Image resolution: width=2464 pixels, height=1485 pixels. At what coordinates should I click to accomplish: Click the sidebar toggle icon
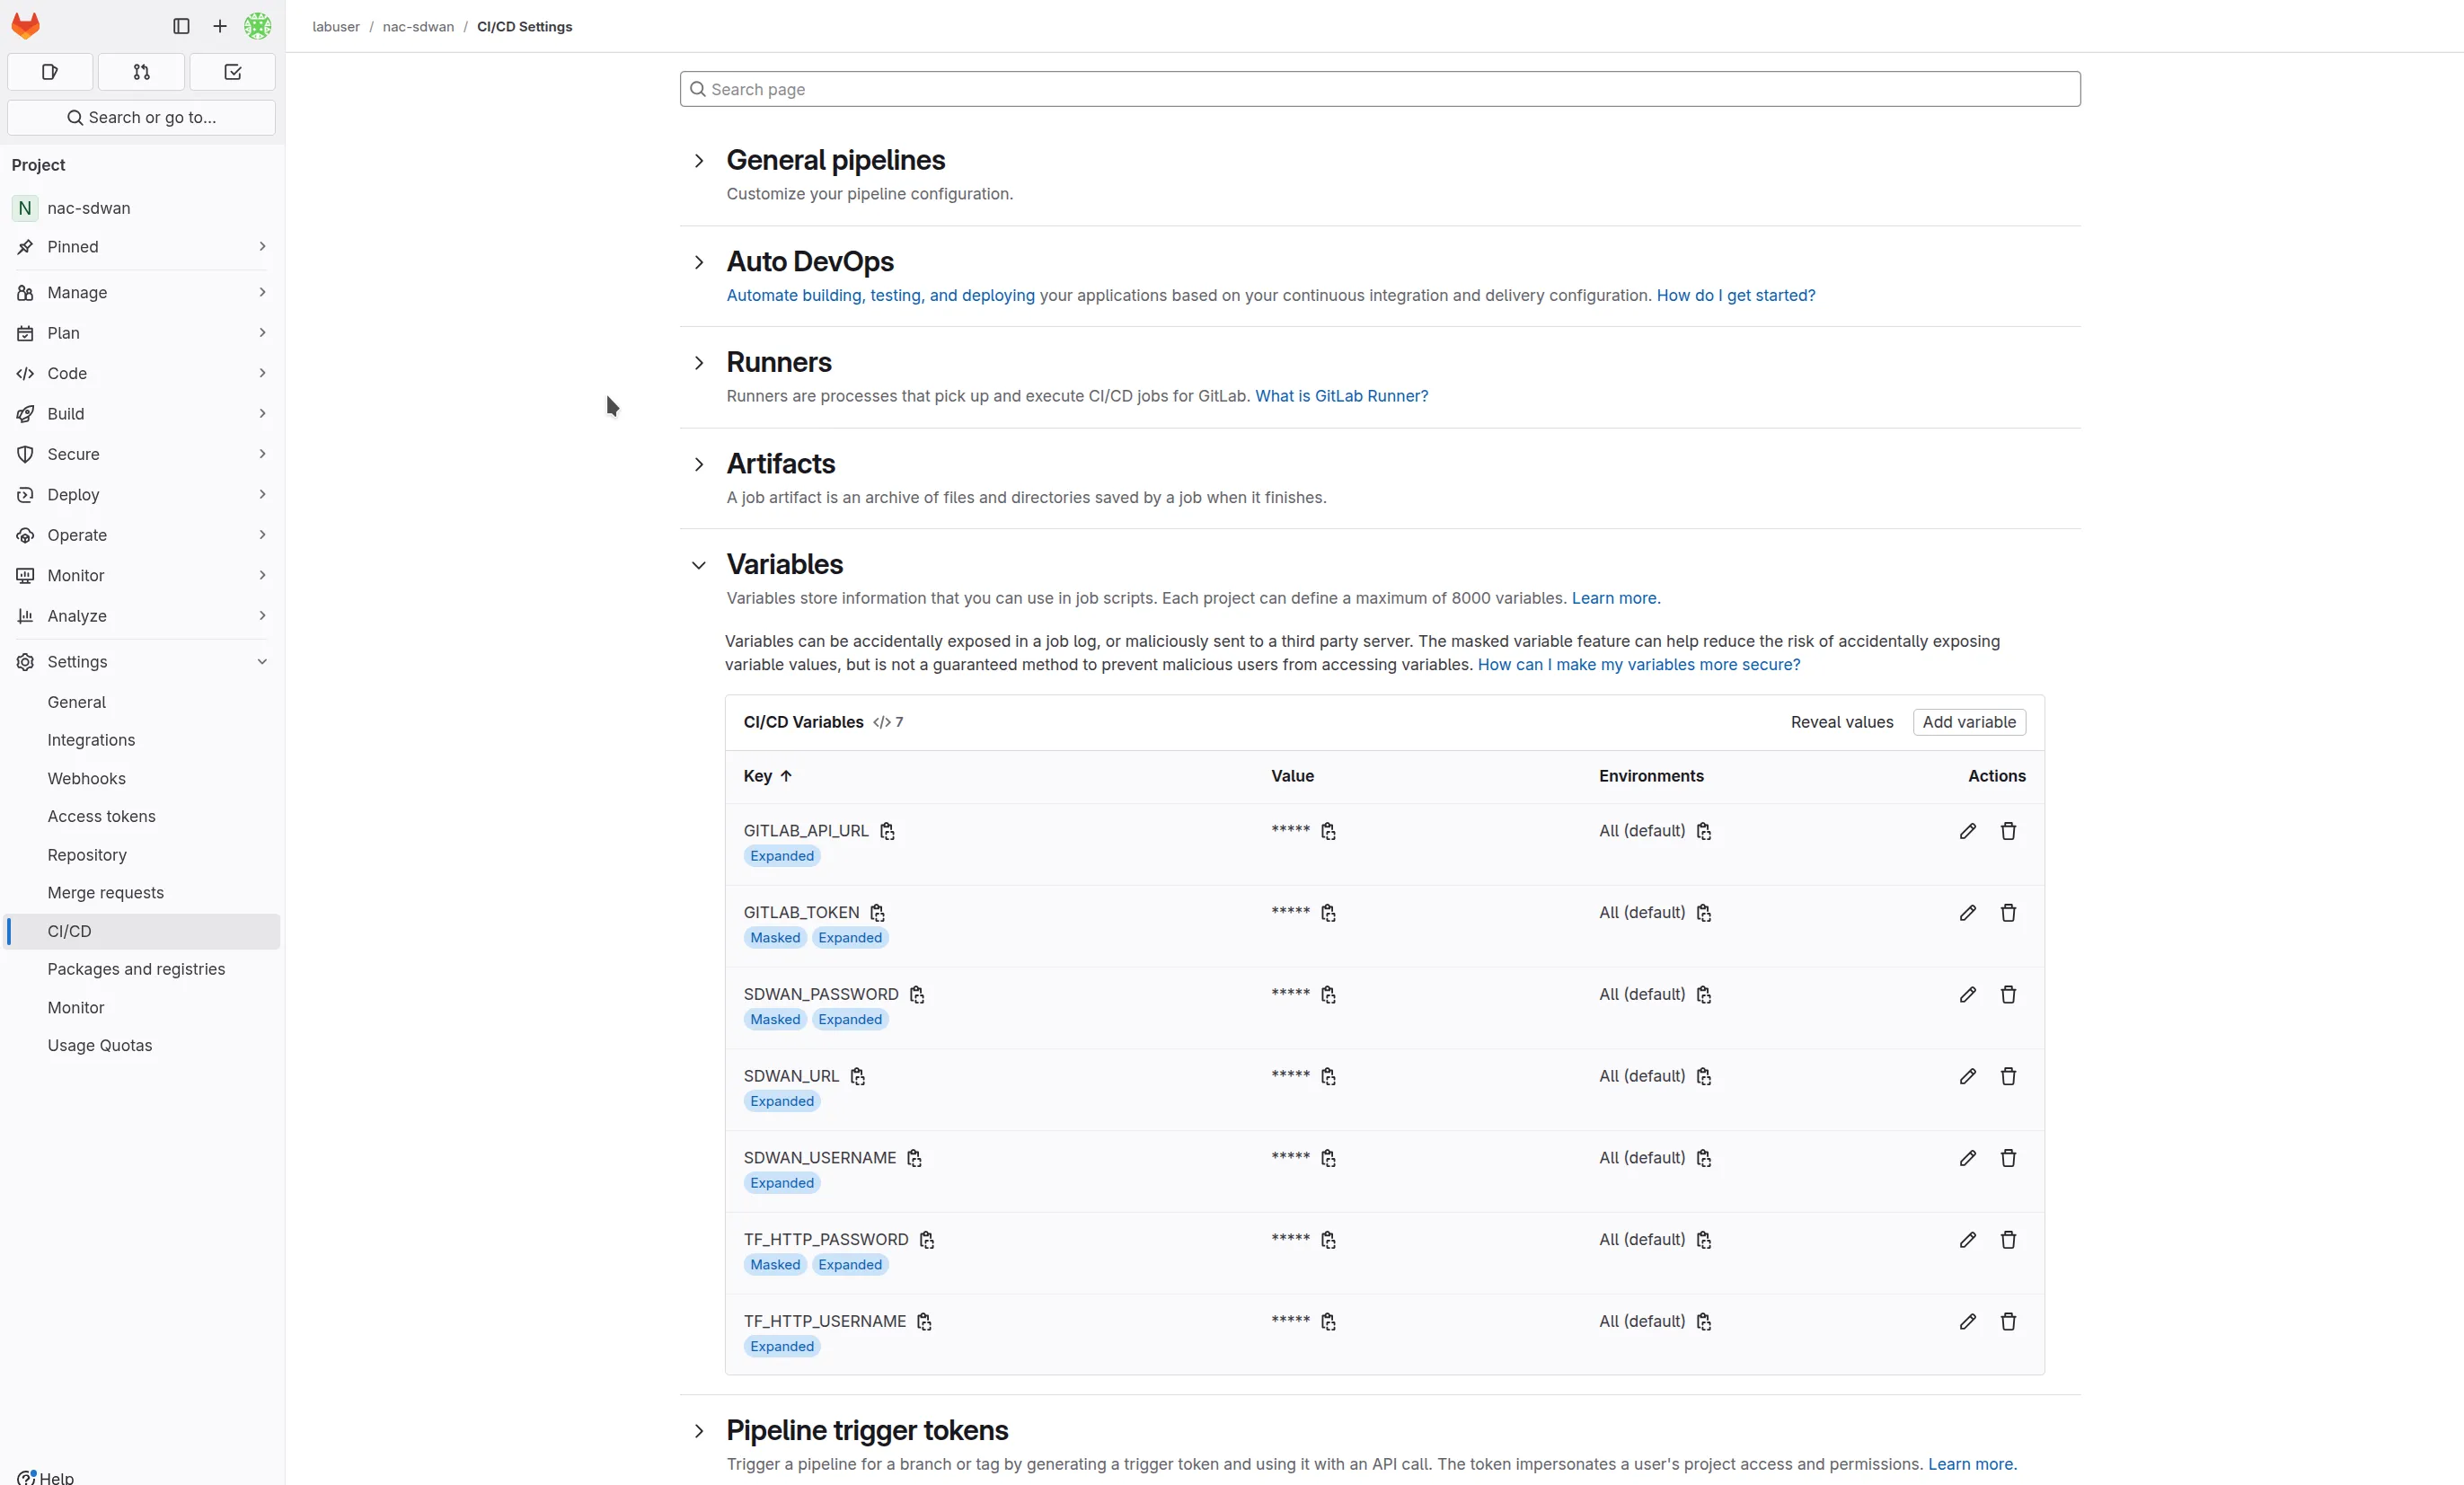click(x=180, y=26)
